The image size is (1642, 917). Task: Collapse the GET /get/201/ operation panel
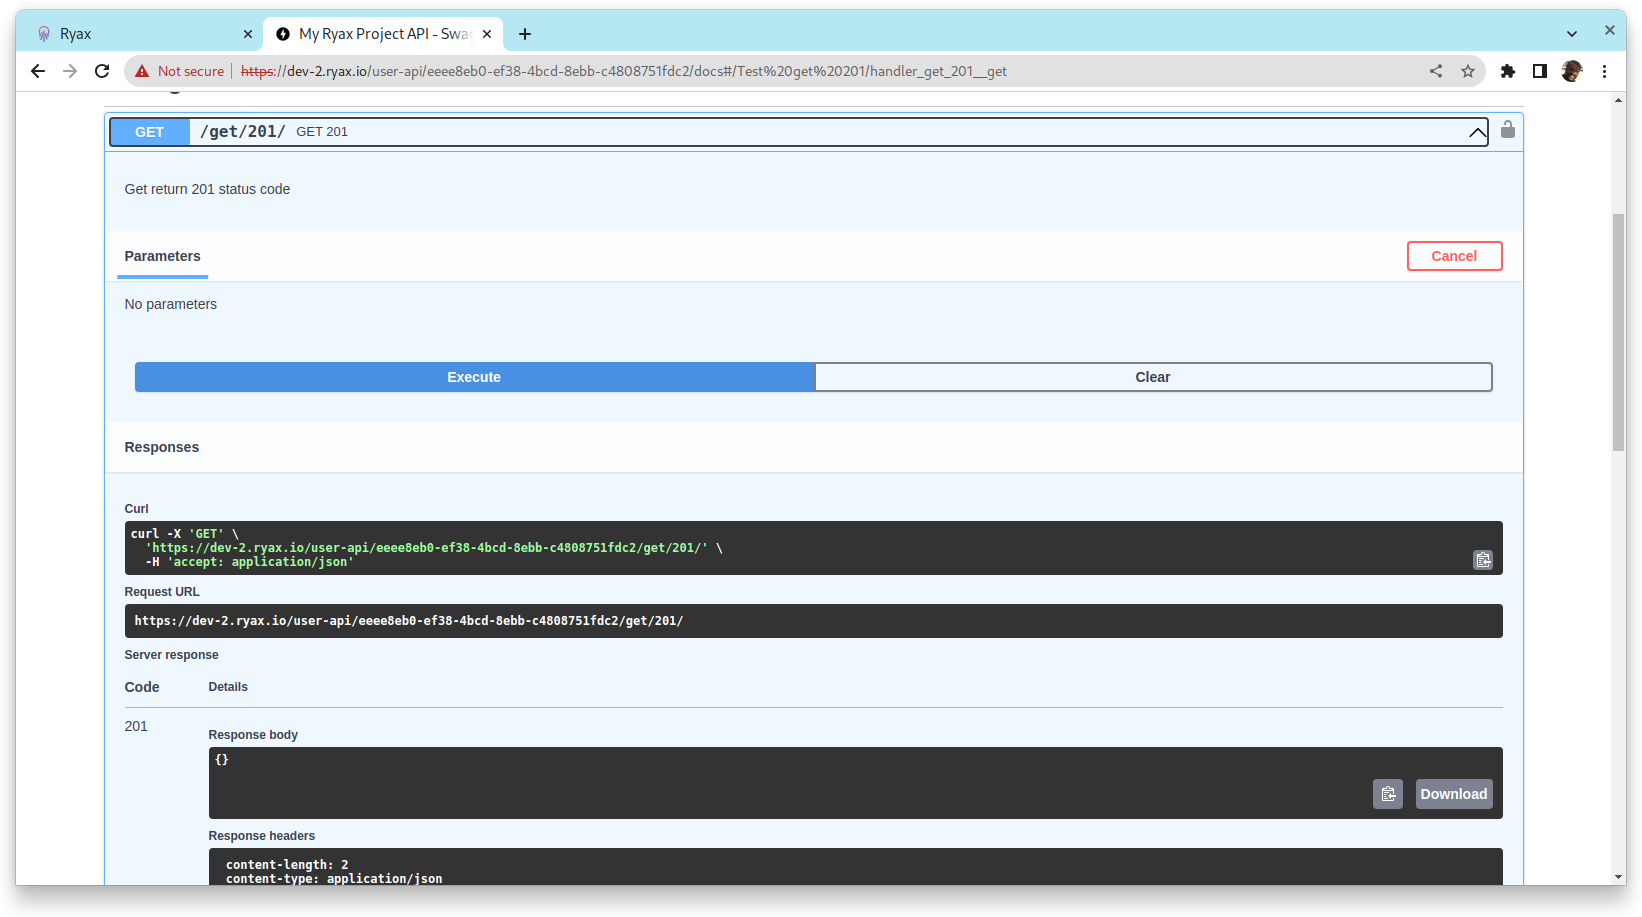(x=1477, y=131)
